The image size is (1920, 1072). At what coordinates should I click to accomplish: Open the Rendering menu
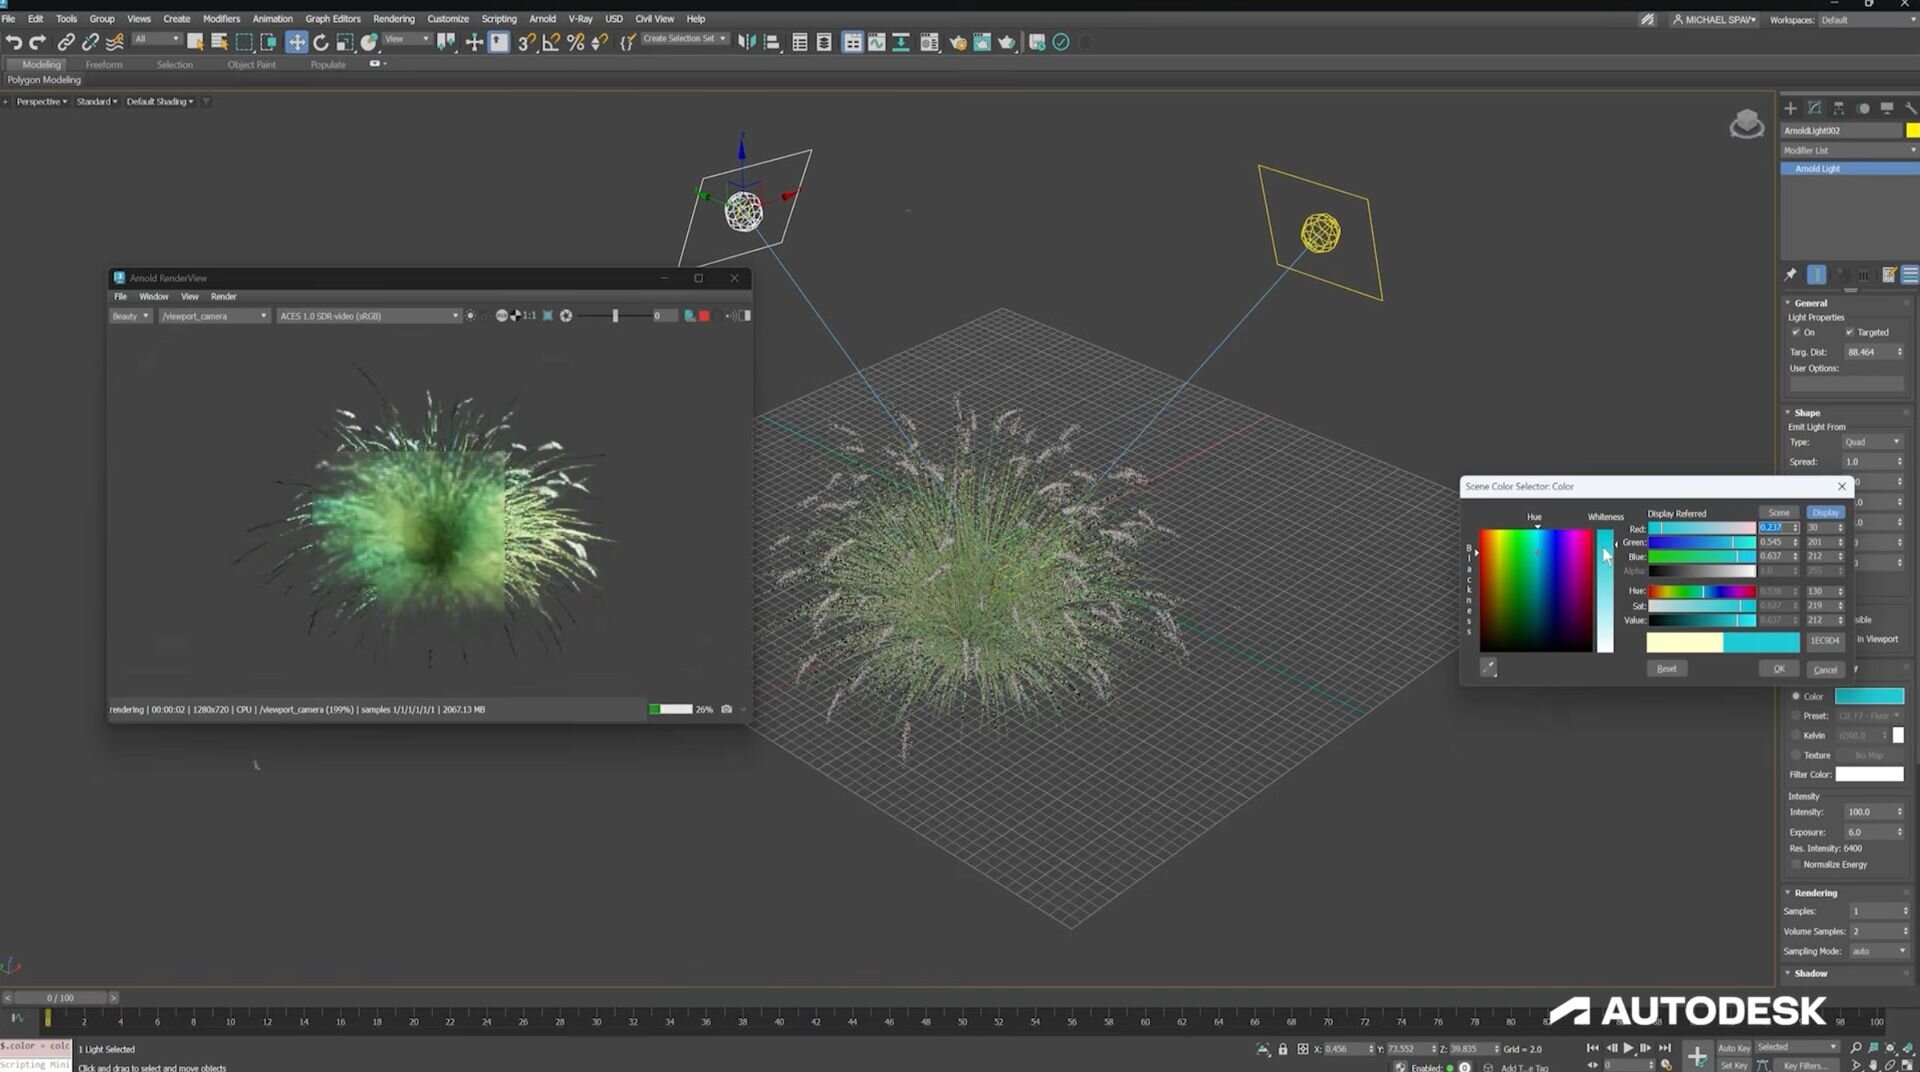pos(393,19)
